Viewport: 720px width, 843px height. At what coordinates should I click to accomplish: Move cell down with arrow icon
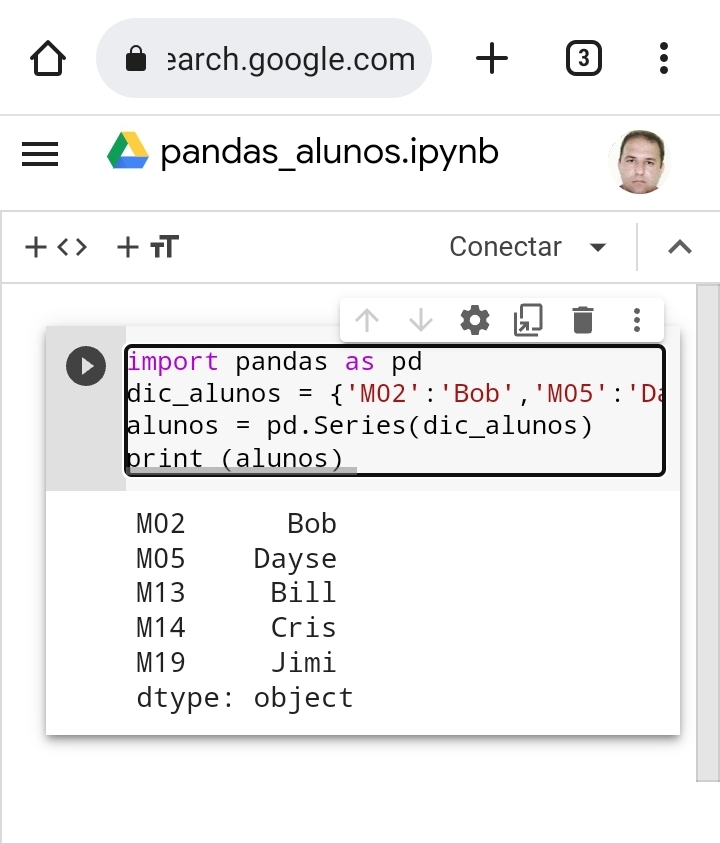point(421,320)
